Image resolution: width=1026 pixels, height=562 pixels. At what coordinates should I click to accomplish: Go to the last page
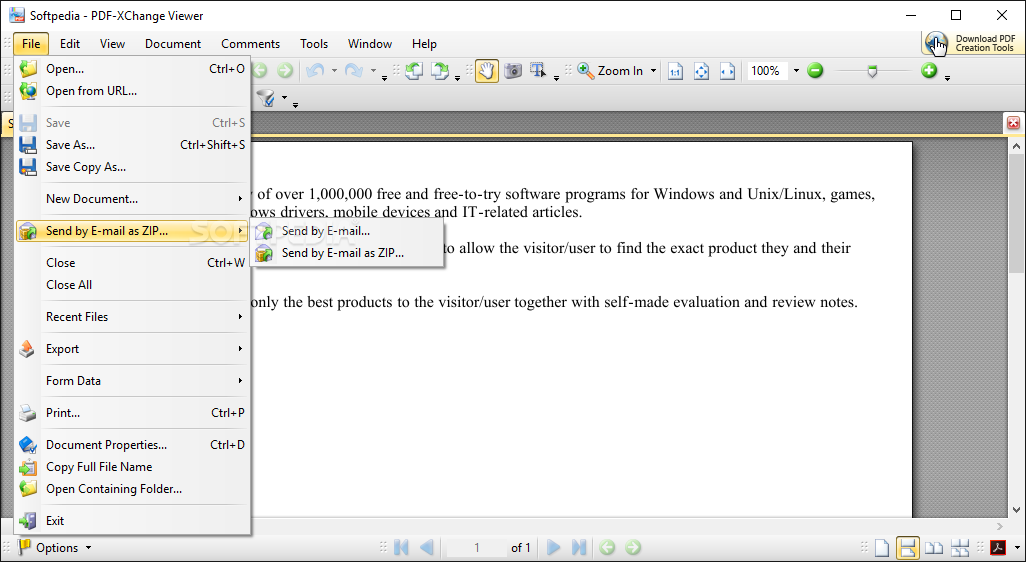579,547
